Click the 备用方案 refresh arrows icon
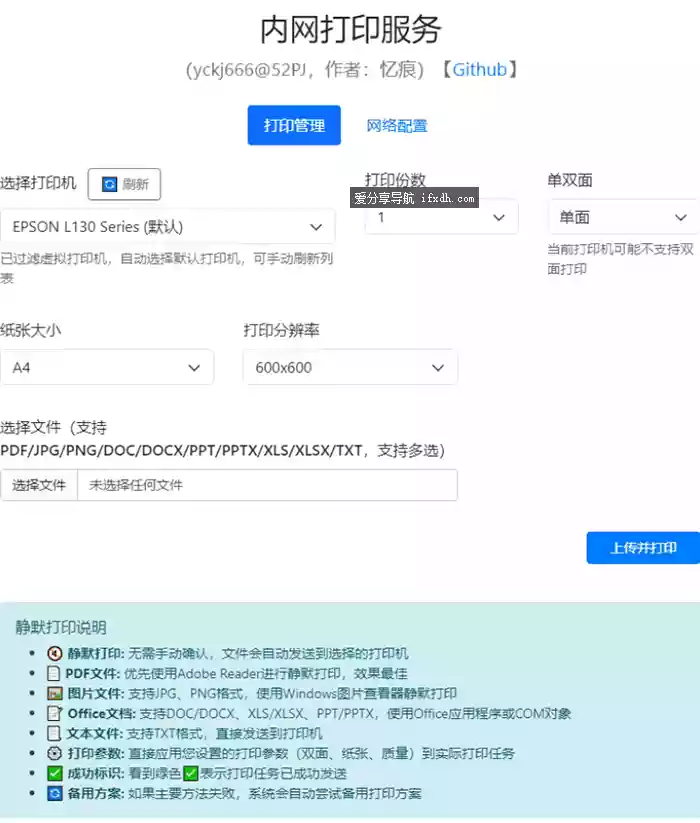This screenshot has width=700, height=823. click(55, 793)
